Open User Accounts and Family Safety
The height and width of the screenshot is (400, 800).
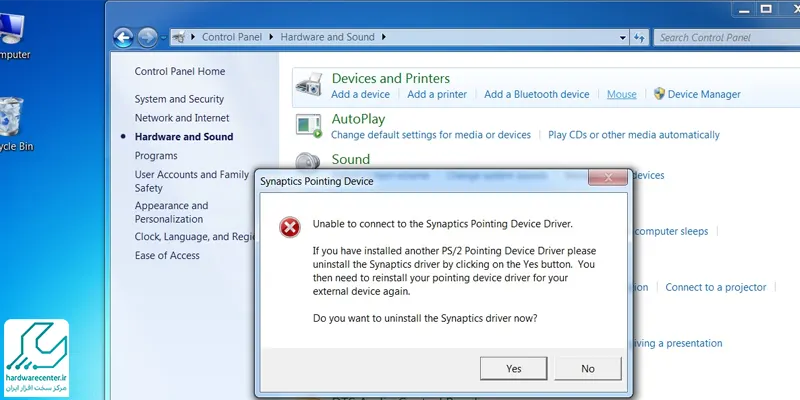click(191, 181)
